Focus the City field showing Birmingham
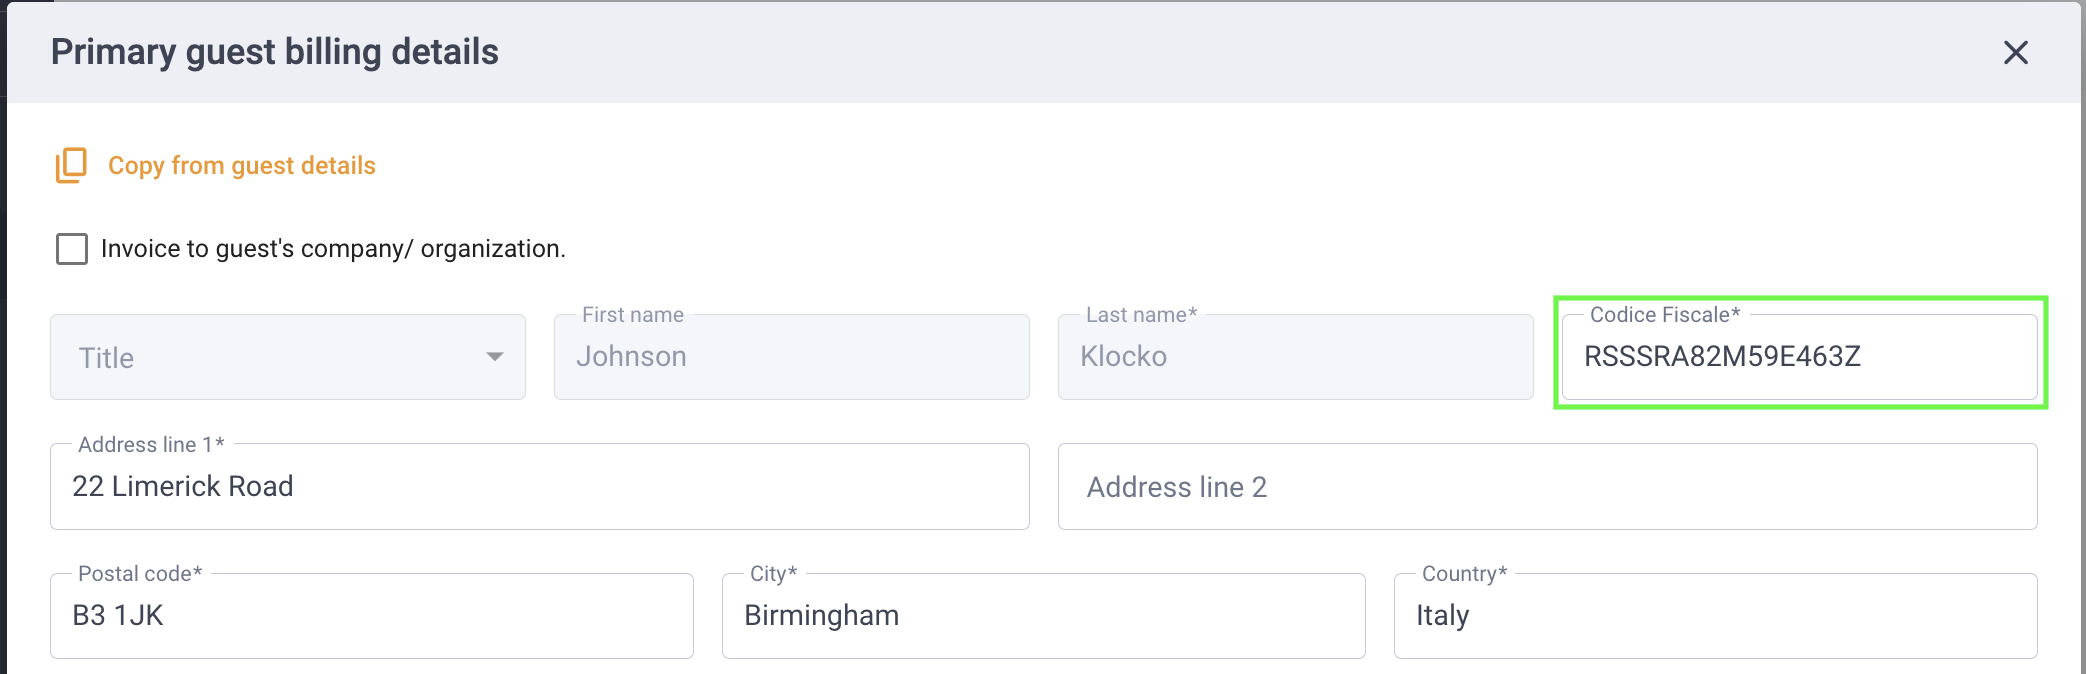 coord(1044,616)
